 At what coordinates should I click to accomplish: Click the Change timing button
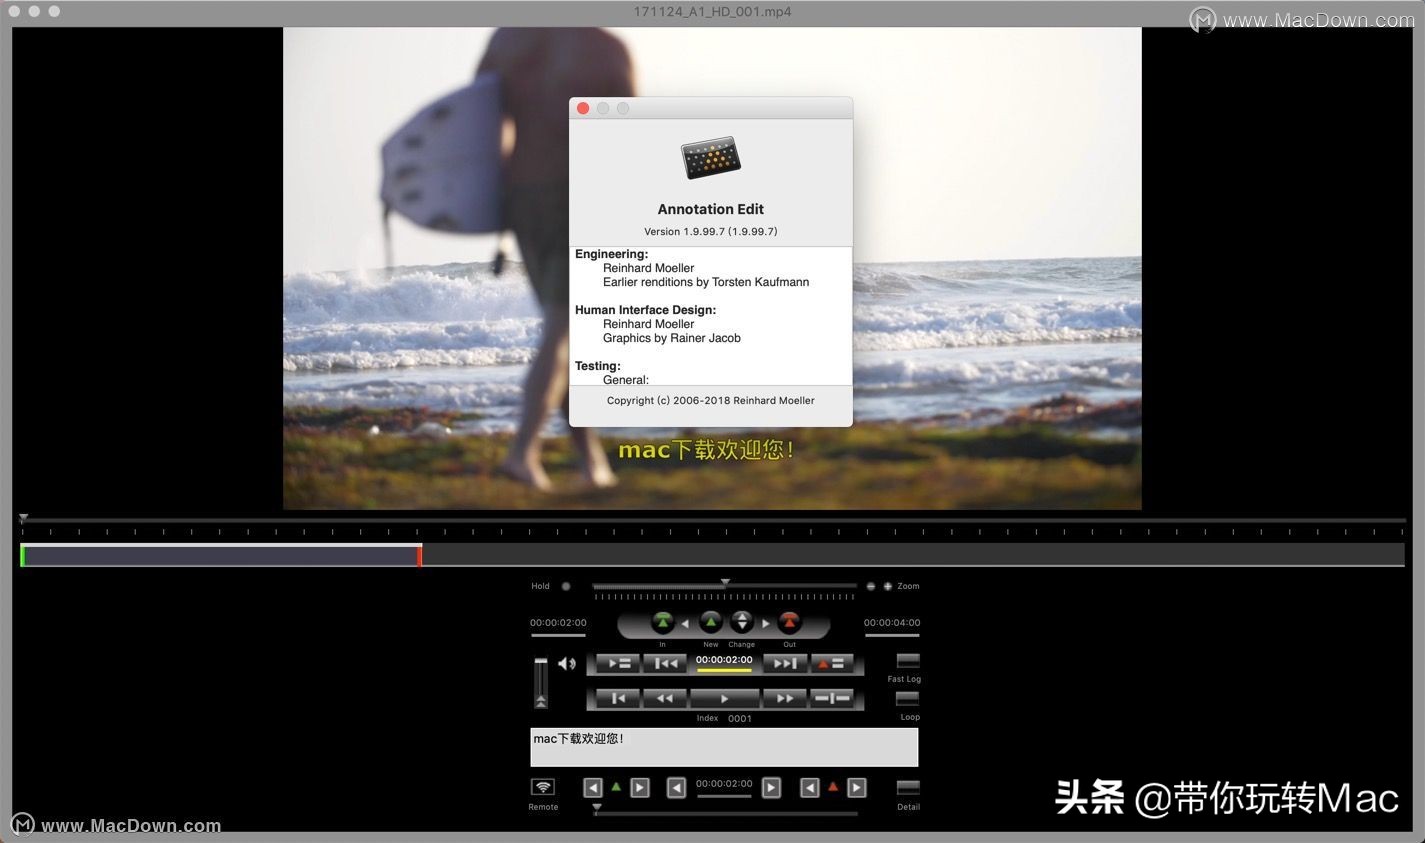[741, 623]
